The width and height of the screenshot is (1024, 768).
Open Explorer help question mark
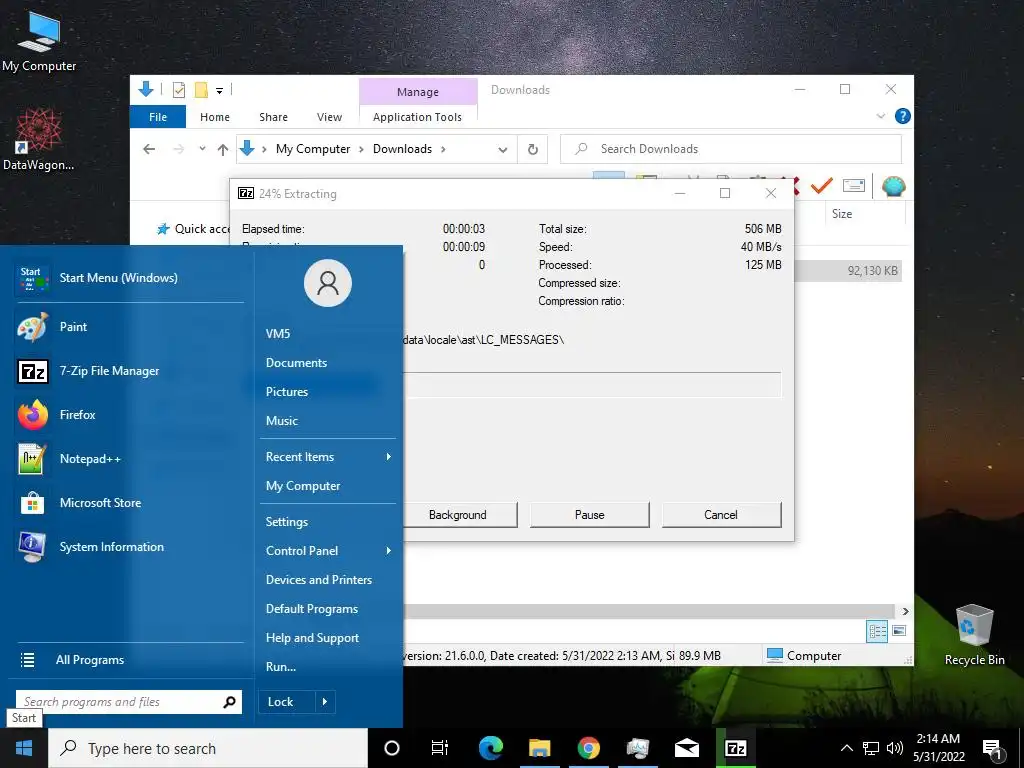903,116
